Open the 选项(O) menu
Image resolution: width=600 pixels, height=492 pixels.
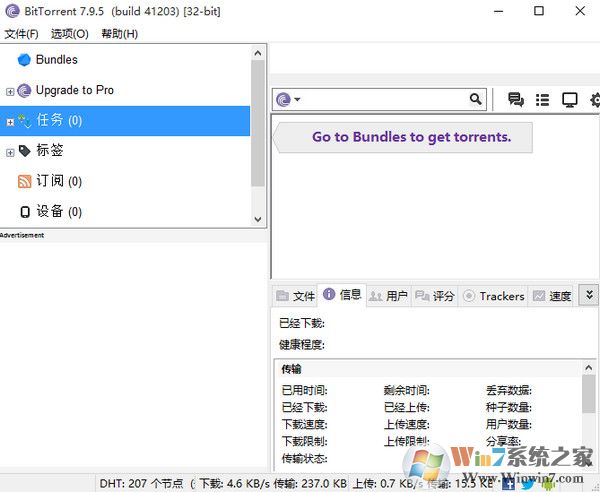70,34
